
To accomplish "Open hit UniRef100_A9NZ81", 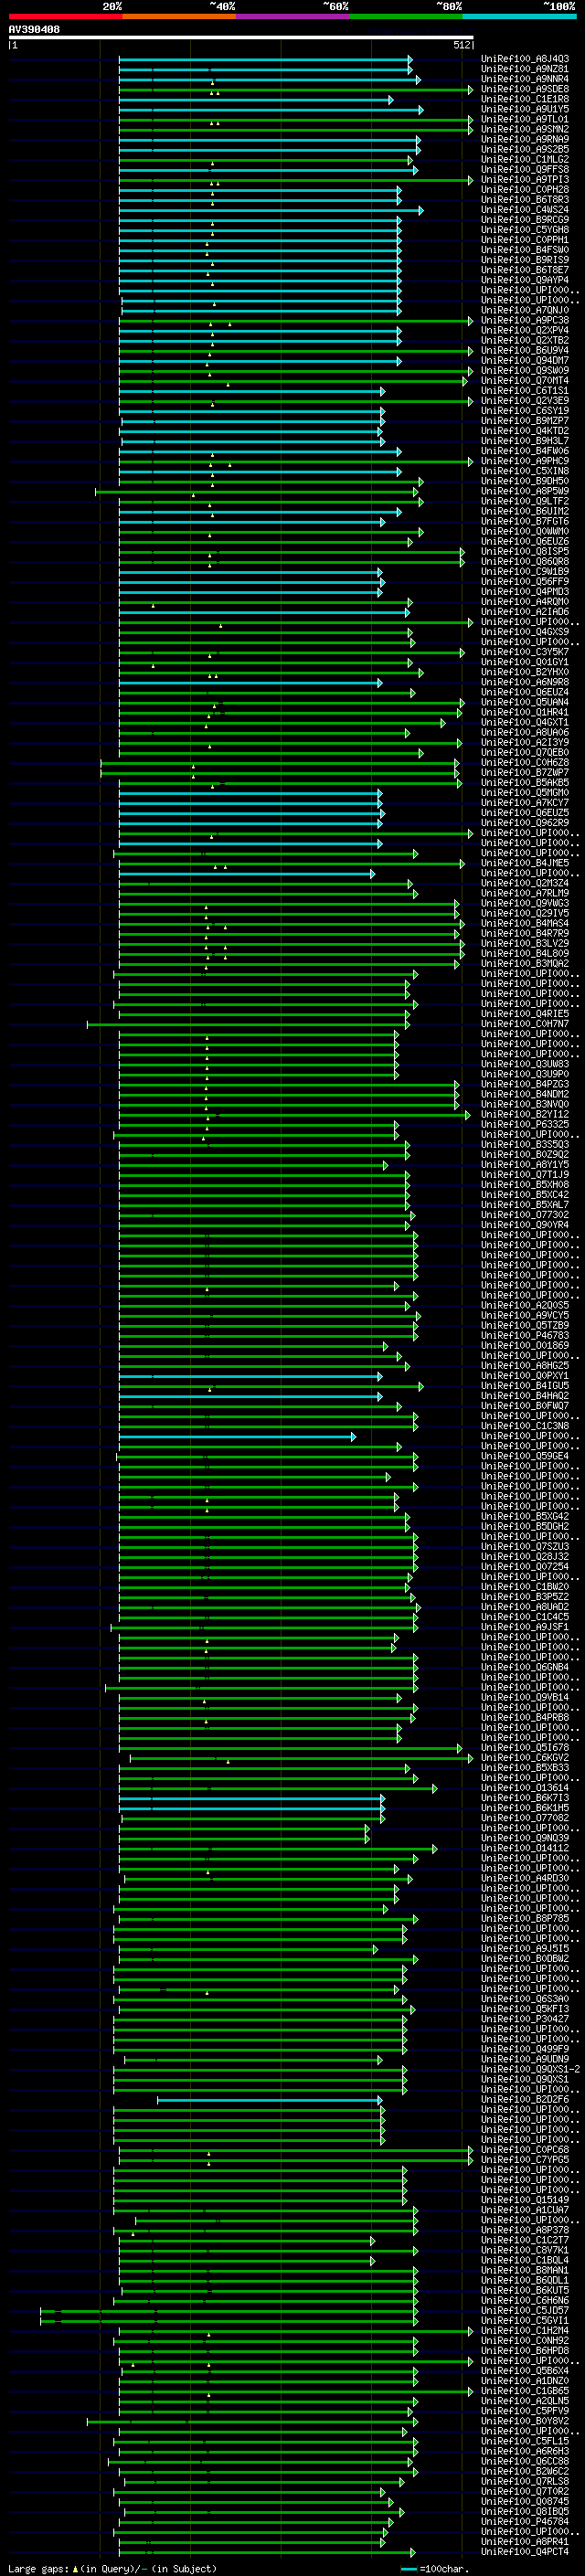I will (x=525, y=69).
